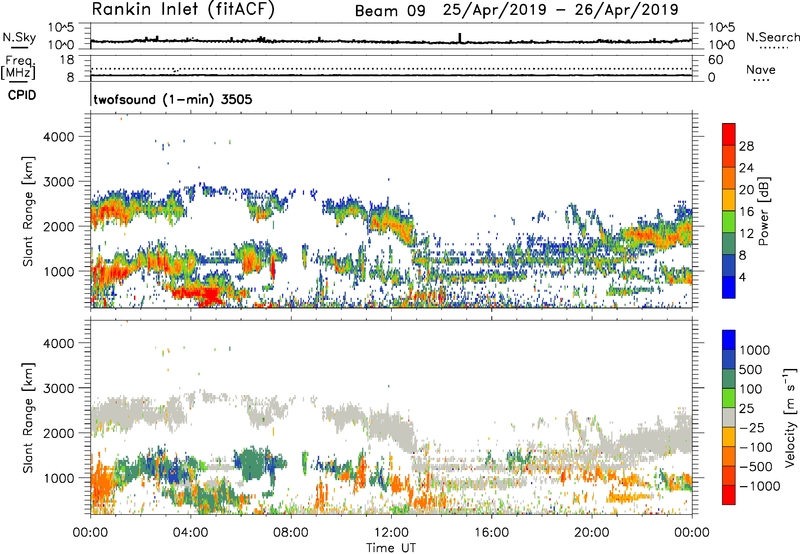Click the 'N.Search' legend label
This screenshot has height=554, width=800.
coord(772,37)
